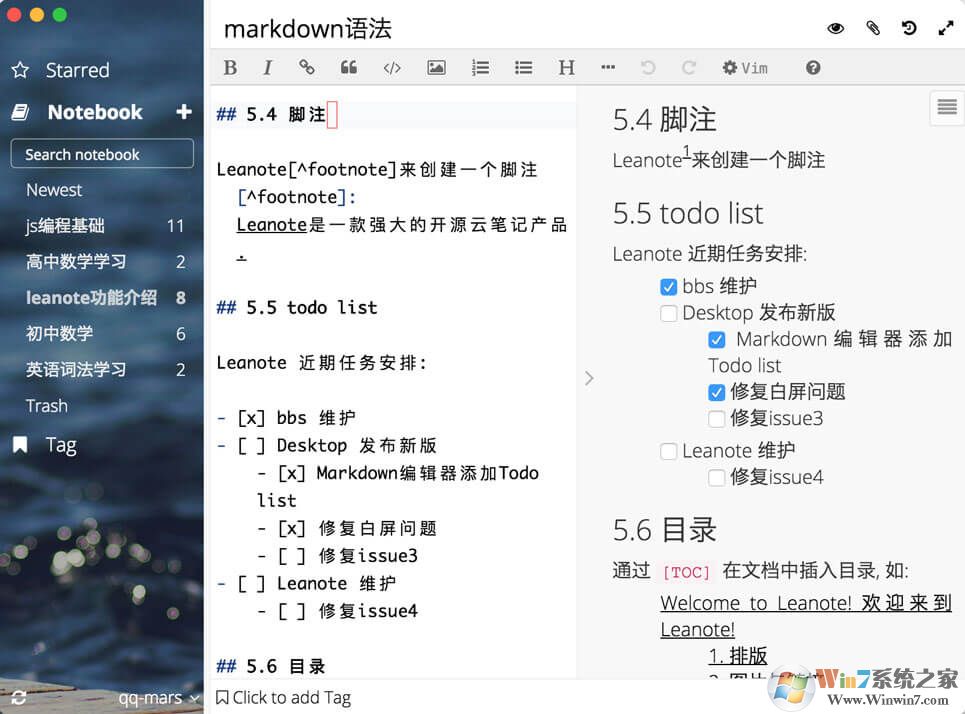Add a new notebook with the plus icon
The height and width of the screenshot is (714, 965).
pyautogui.click(x=183, y=112)
